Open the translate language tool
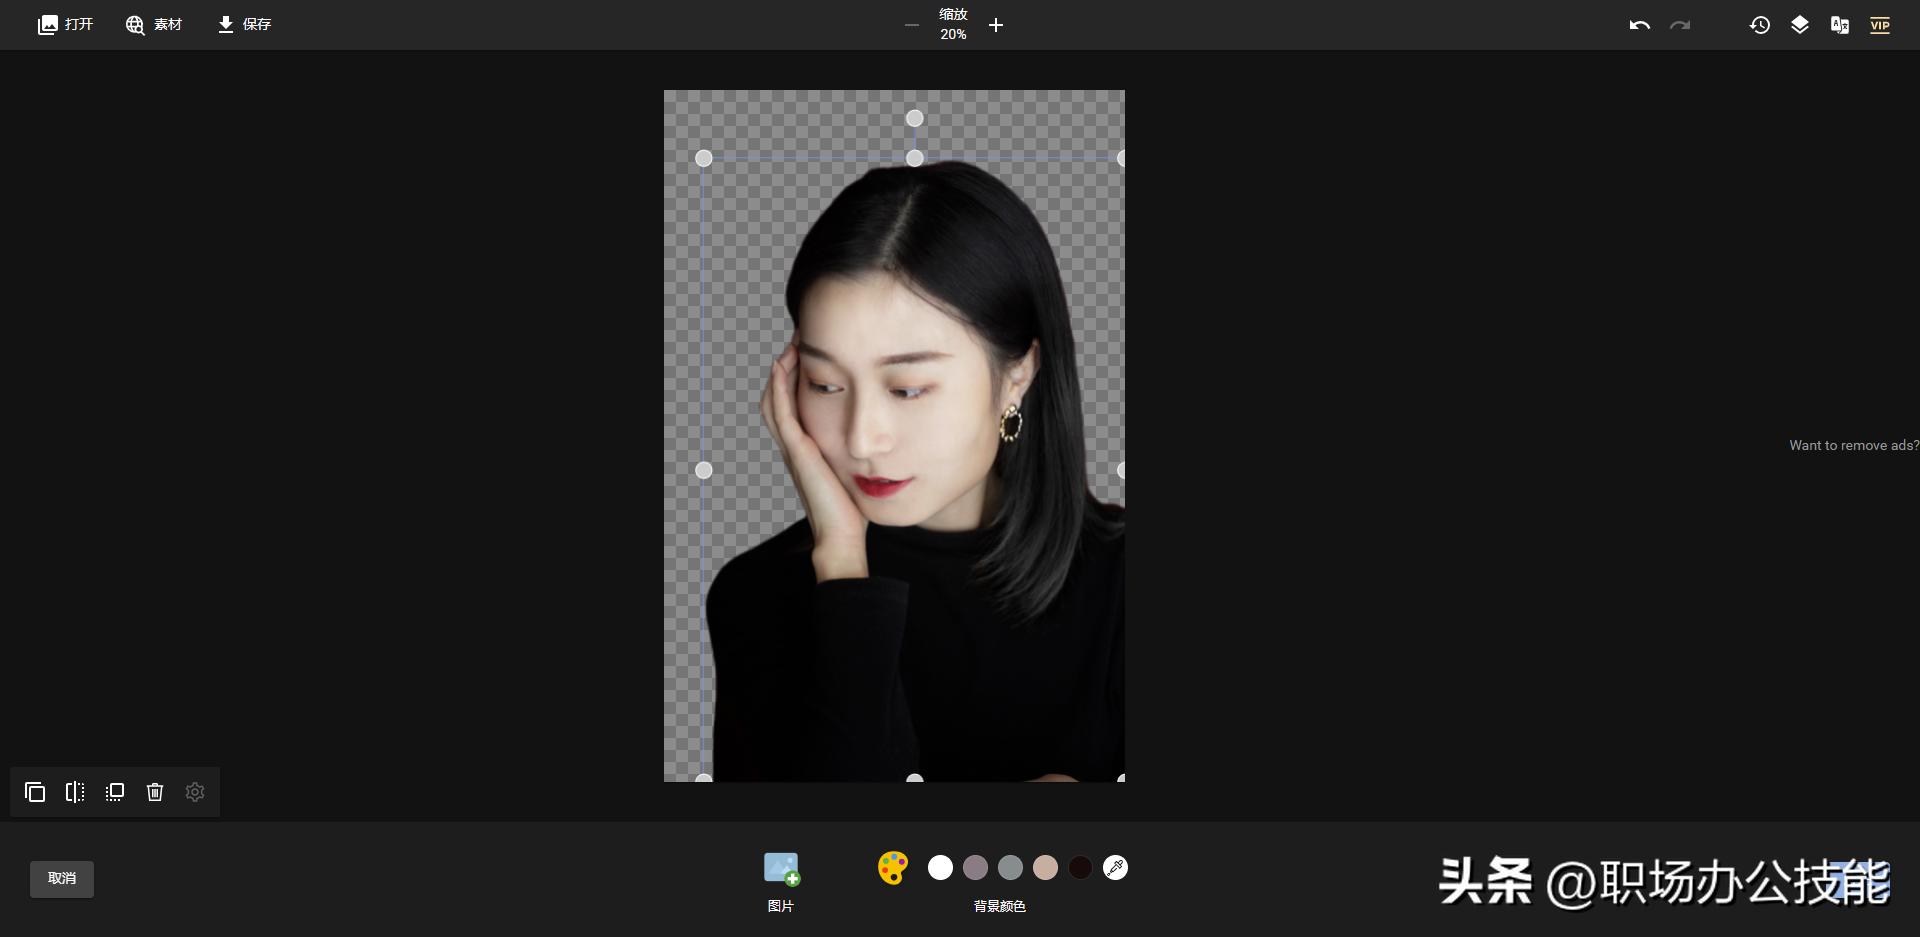Viewport: 1920px width, 937px height. point(1839,24)
